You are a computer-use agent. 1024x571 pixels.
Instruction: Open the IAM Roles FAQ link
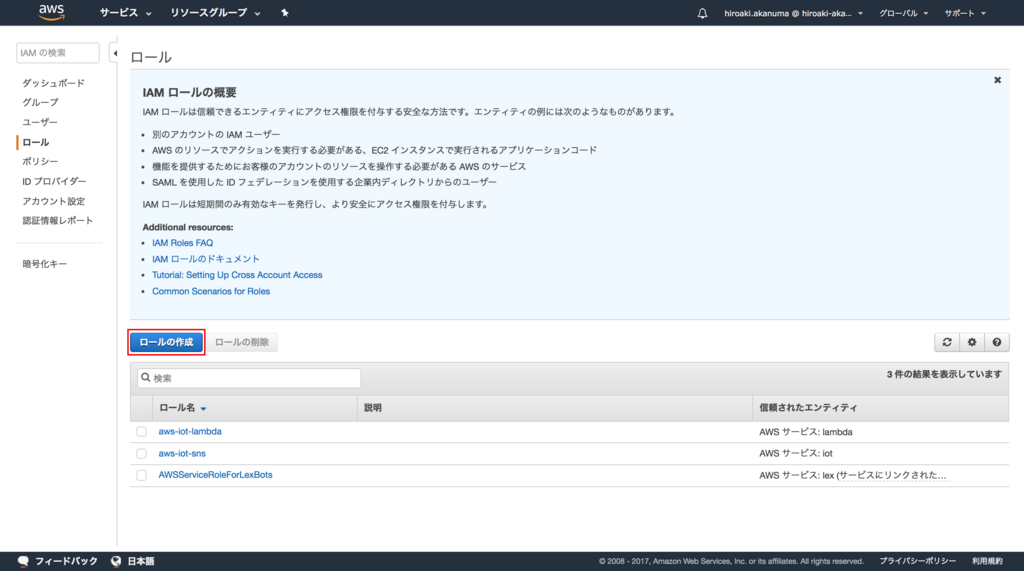click(x=183, y=243)
